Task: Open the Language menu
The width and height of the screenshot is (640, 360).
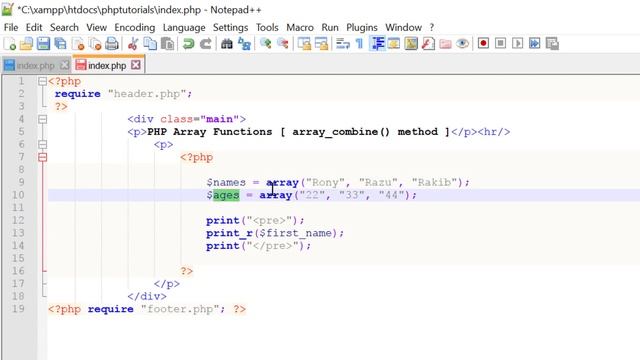Action: (x=184, y=27)
